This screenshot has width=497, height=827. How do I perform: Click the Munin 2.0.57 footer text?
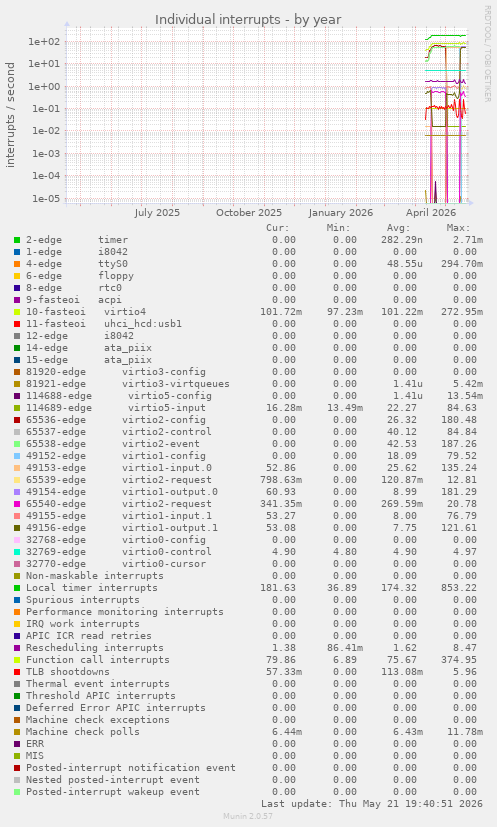tap(248, 816)
